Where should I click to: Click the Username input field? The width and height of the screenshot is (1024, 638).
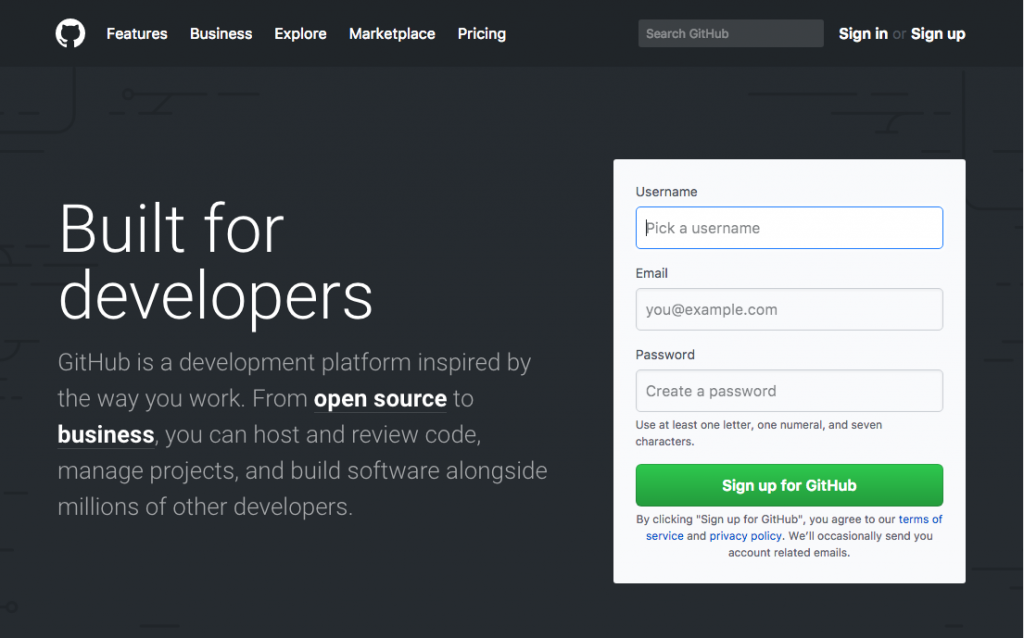[x=789, y=227]
